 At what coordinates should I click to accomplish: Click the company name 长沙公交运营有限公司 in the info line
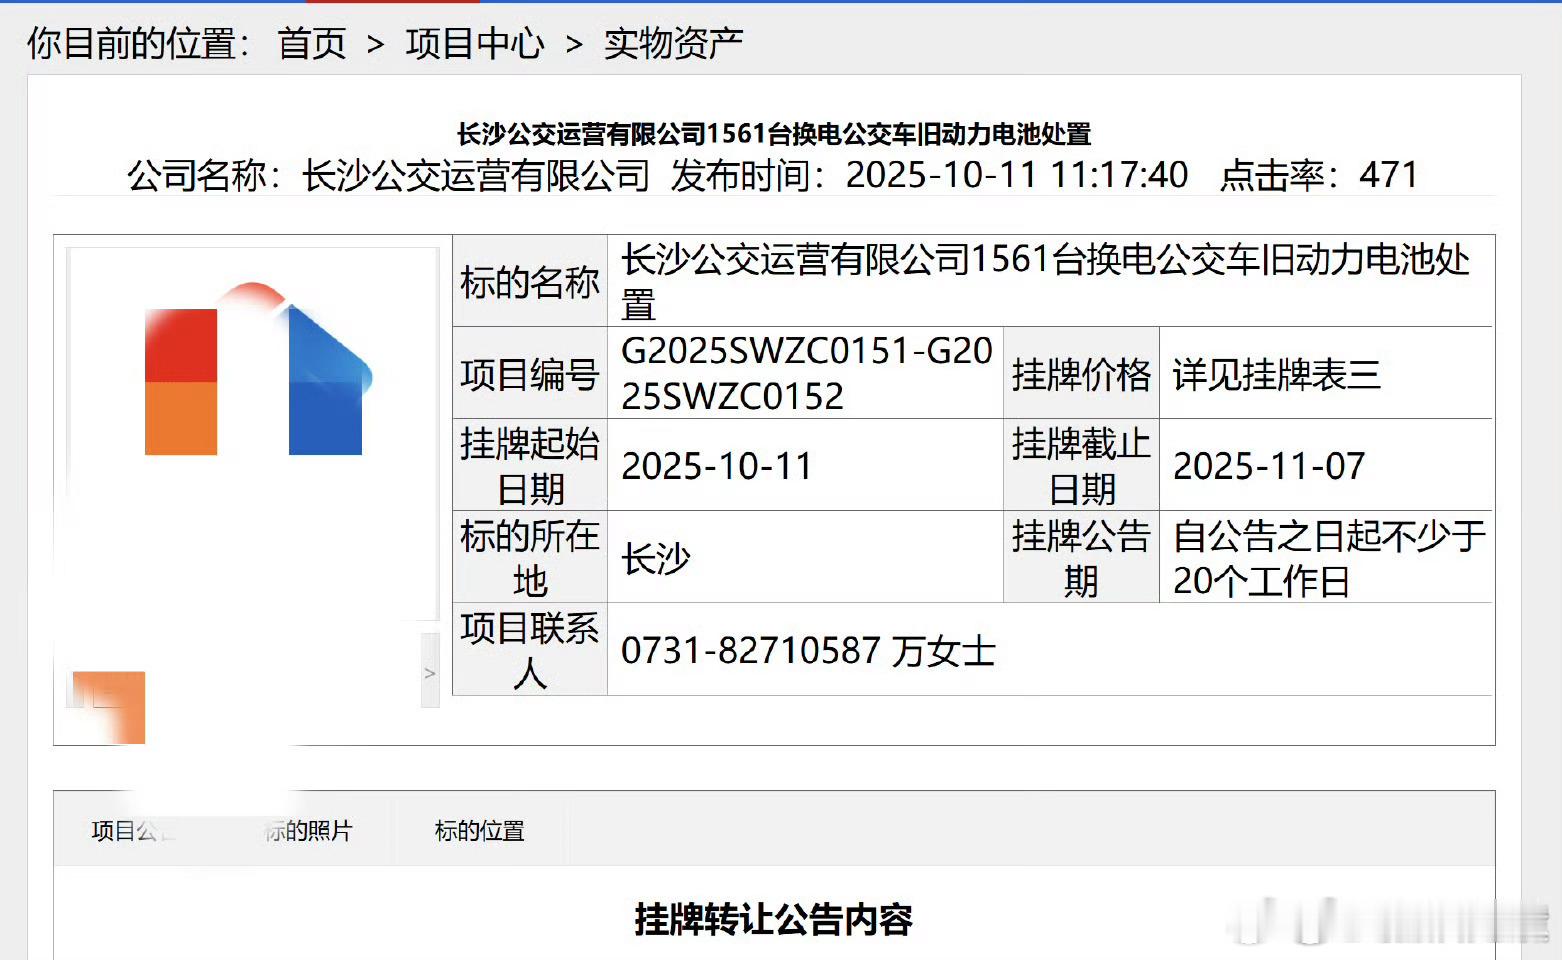tap(476, 176)
